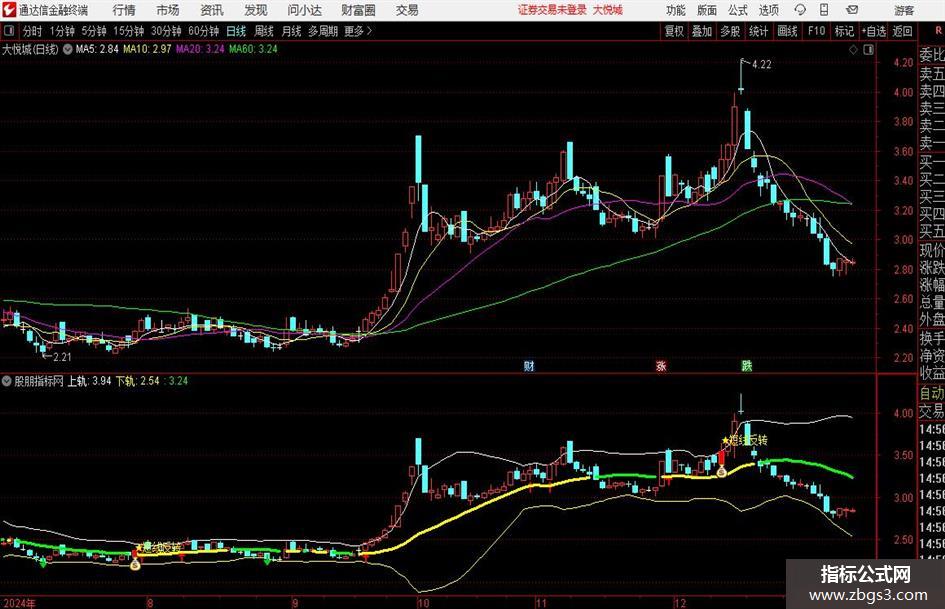Switch to the 15分钟 period tab

tap(129, 31)
